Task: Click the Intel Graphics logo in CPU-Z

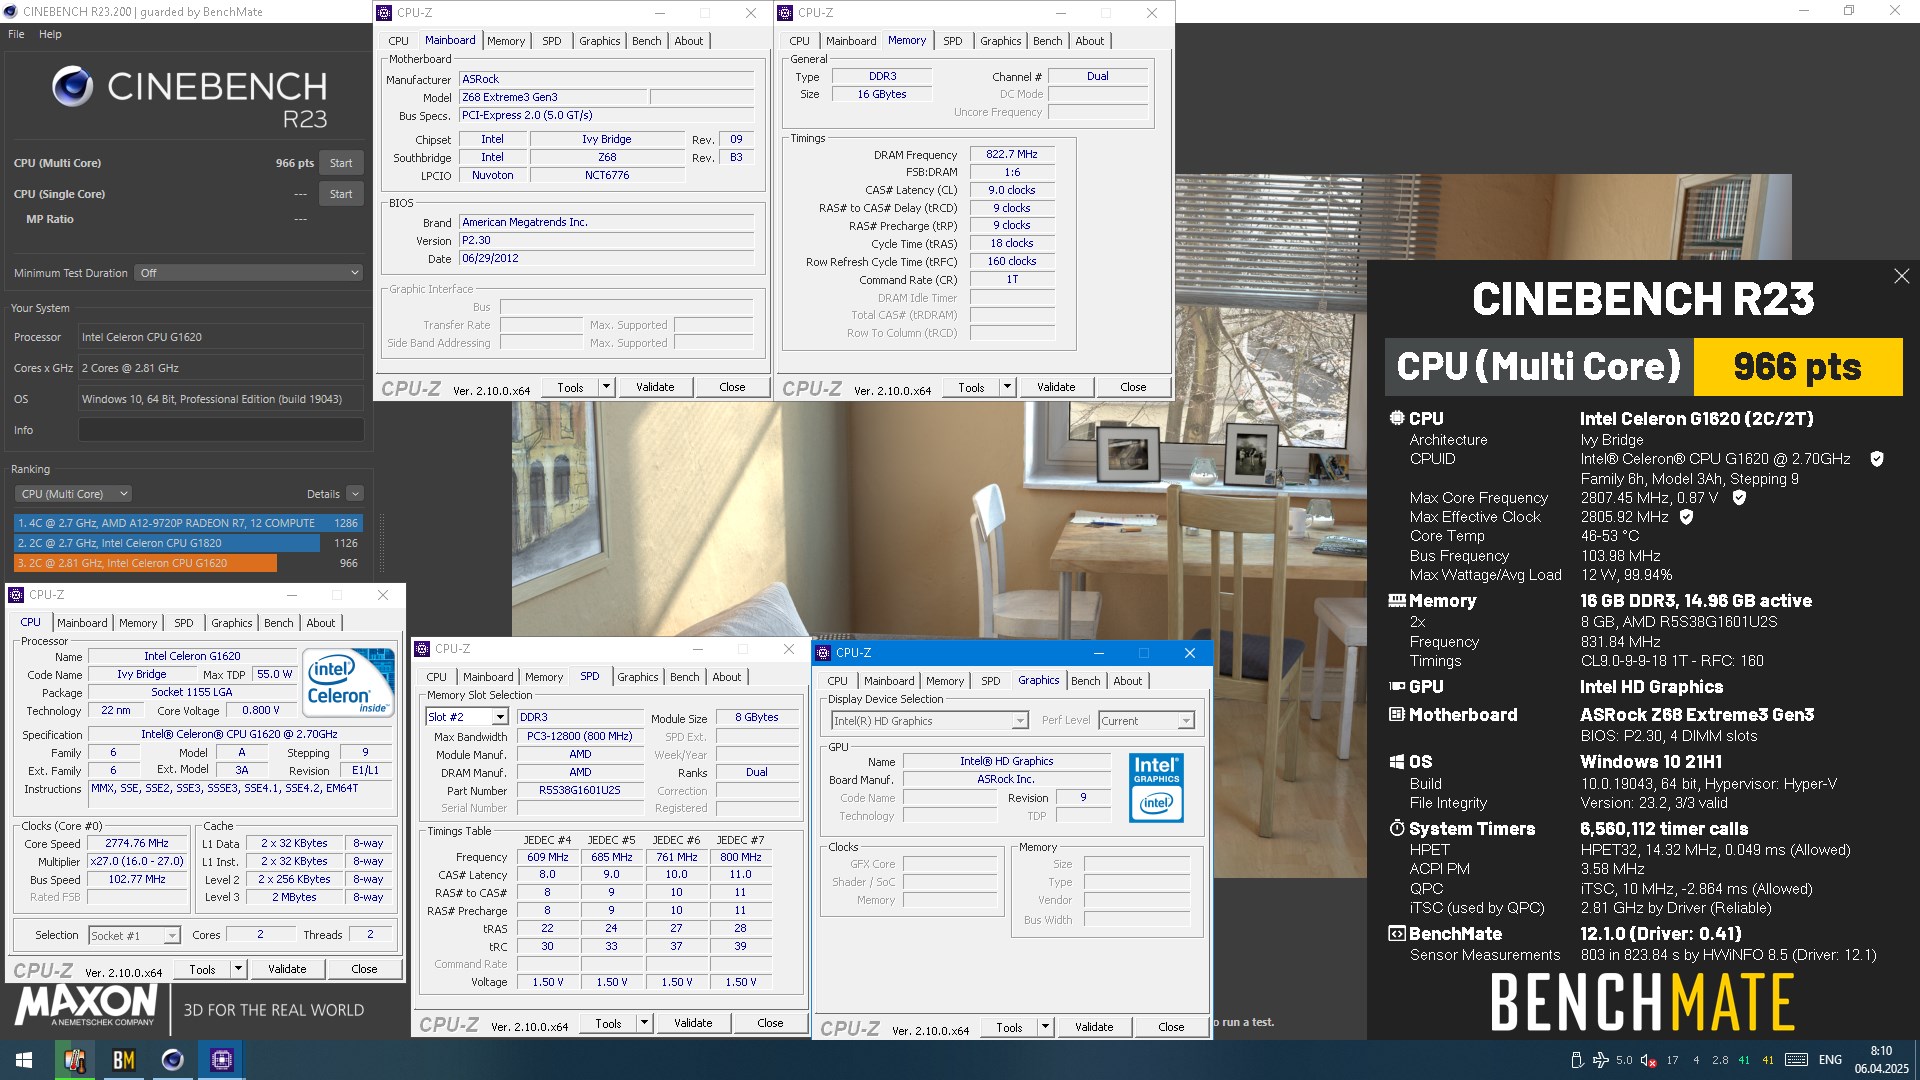Action: [x=1156, y=788]
